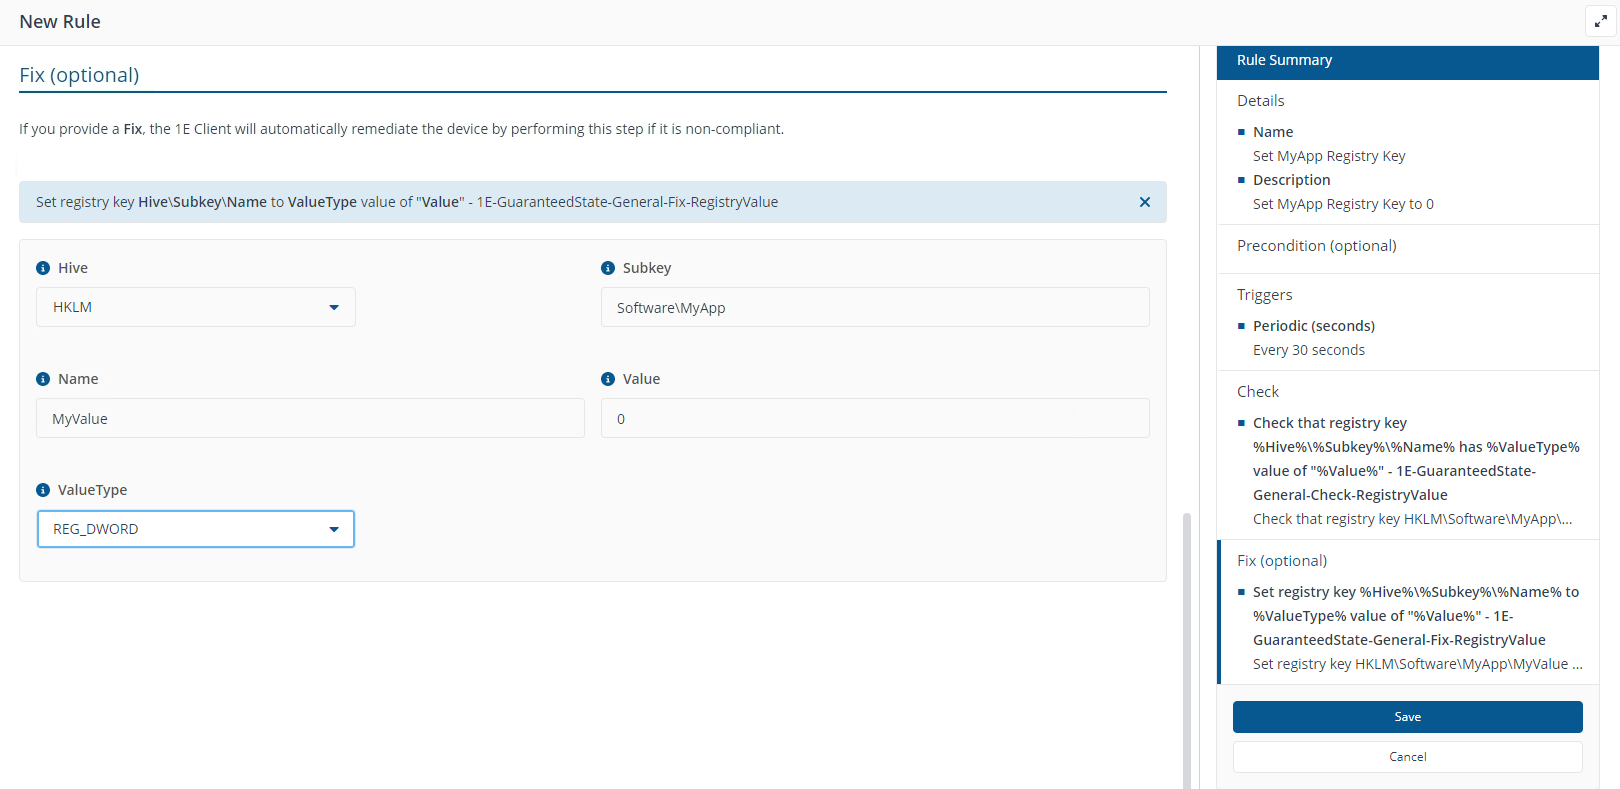Dismiss the selected Fix registry template
The image size is (1620, 789).
(1144, 202)
